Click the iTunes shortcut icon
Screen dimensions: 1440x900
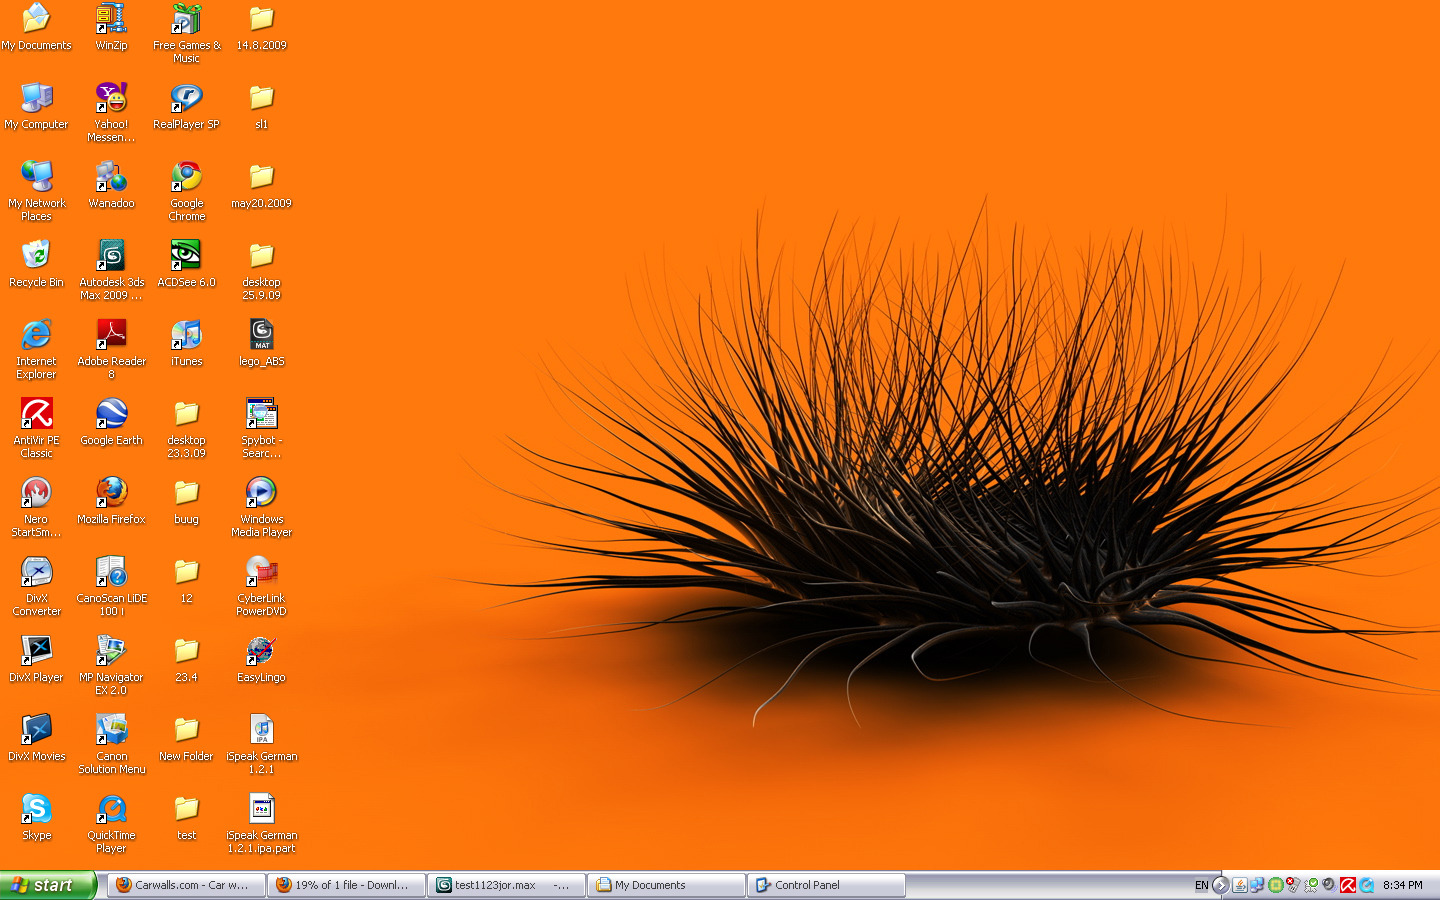pyautogui.click(x=186, y=335)
